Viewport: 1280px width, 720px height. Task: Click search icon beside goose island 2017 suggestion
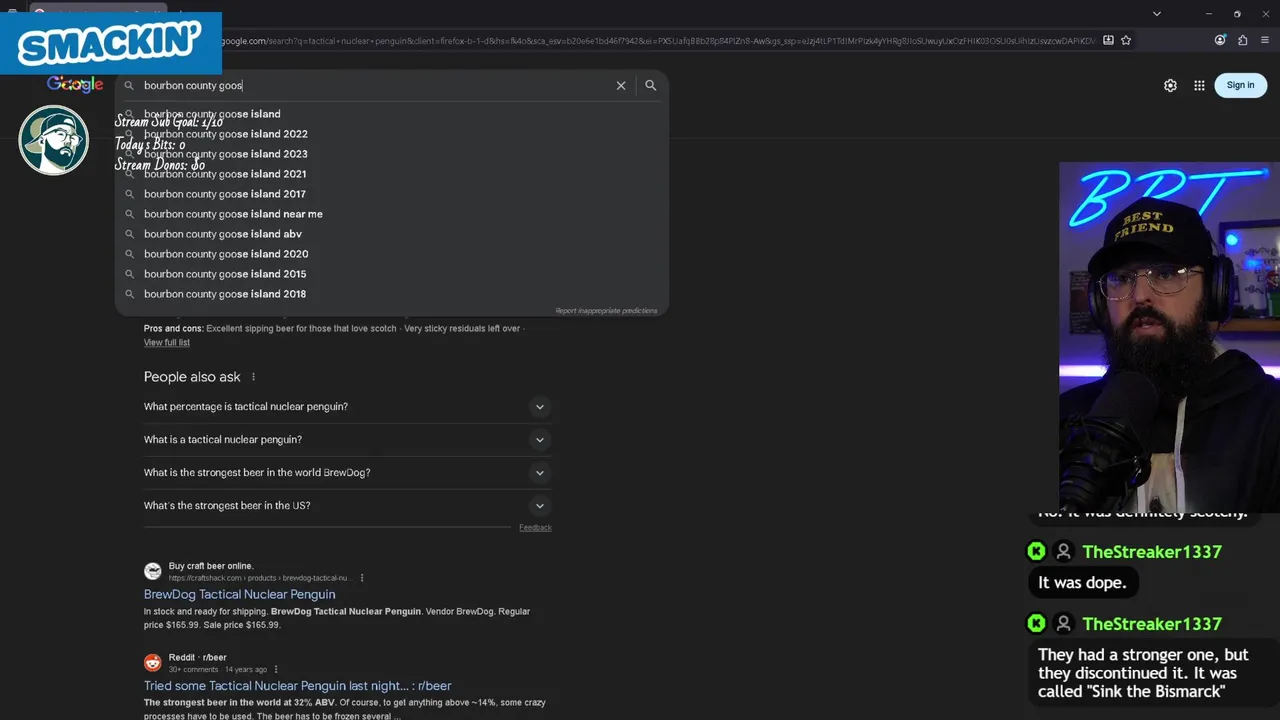pyautogui.click(x=129, y=194)
